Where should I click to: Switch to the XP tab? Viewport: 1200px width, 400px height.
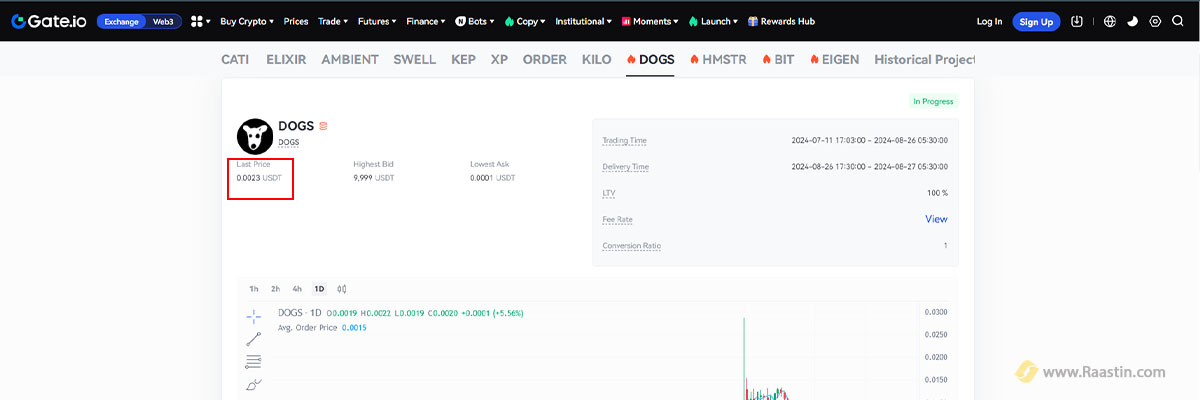(500, 59)
